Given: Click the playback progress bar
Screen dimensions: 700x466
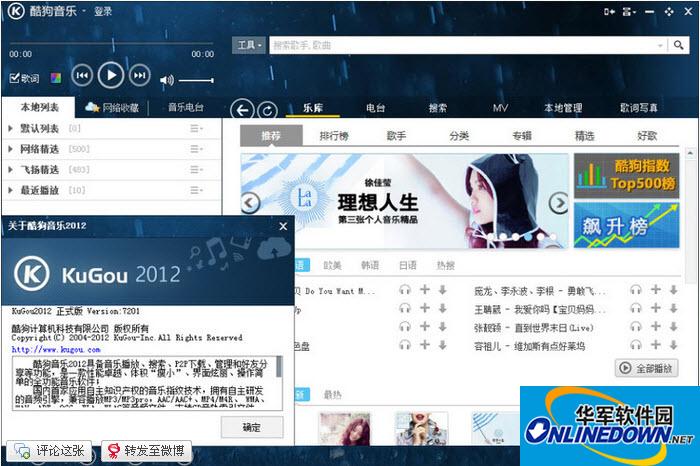Looking at the screenshot, I should (112, 44).
